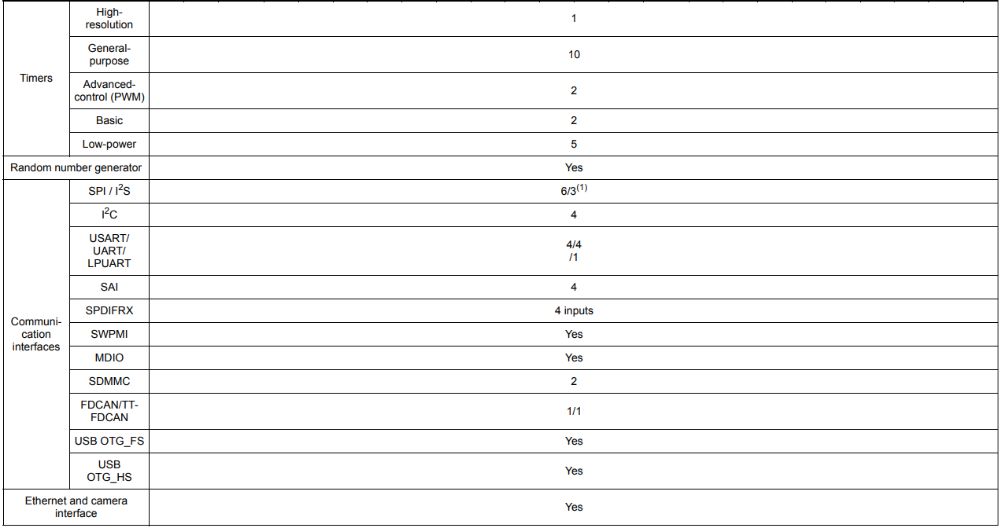
Task: Select the Basic timer label cell
Action: 109,121
